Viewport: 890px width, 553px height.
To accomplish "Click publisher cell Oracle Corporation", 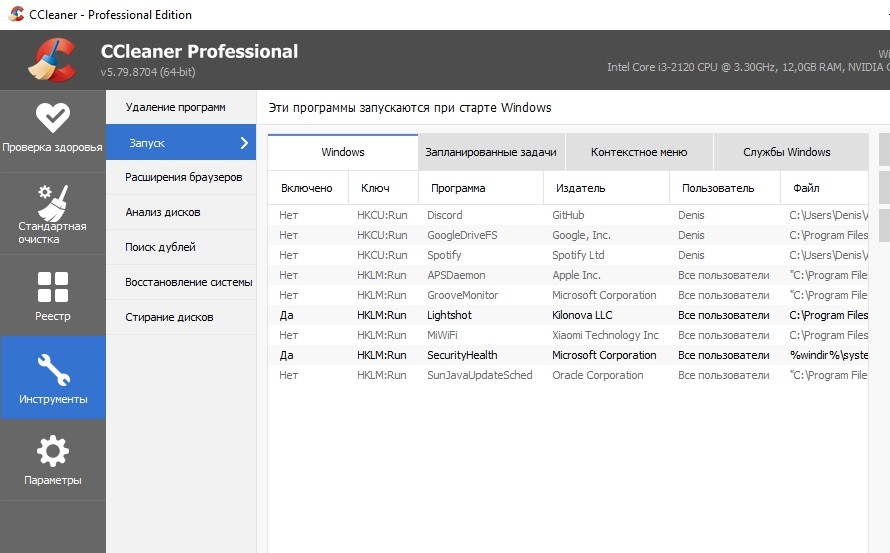I will tap(598, 375).
